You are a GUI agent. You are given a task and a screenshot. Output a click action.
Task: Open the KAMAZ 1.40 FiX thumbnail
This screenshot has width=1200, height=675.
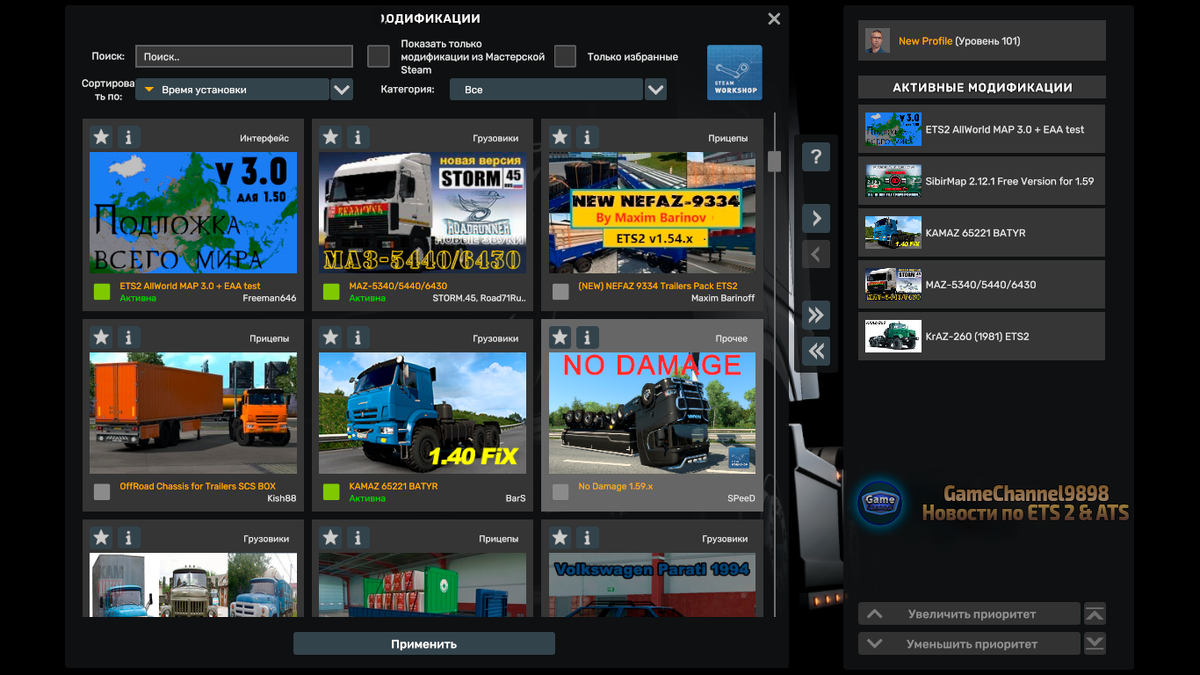tap(422, 413)
